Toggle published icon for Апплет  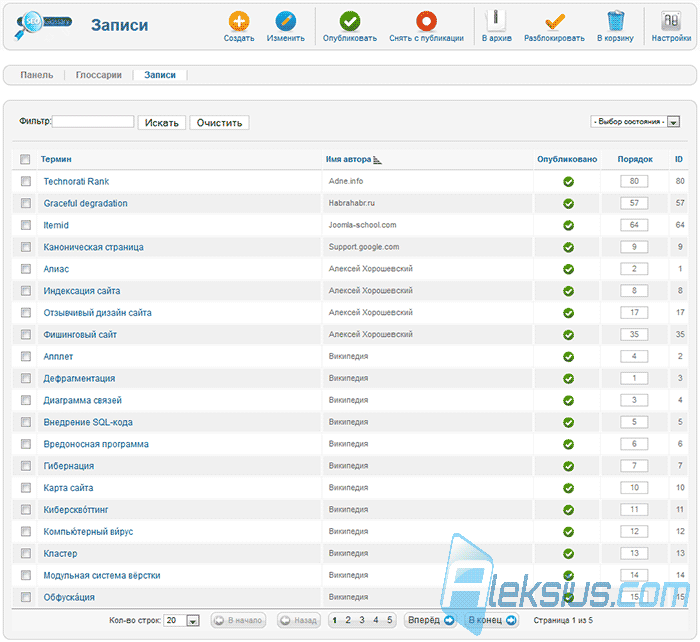(568, 357)
